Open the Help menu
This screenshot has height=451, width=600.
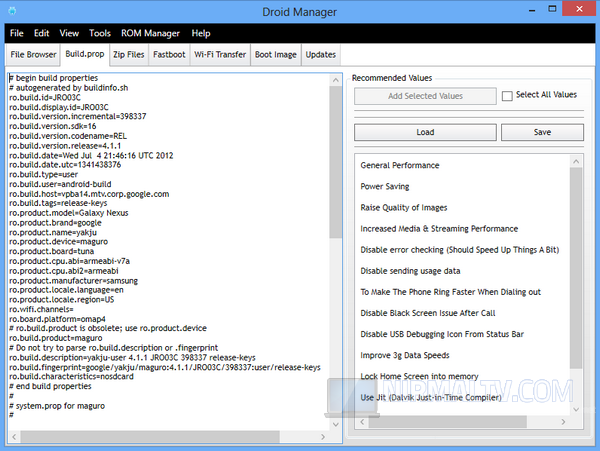(x=201, y=33)
